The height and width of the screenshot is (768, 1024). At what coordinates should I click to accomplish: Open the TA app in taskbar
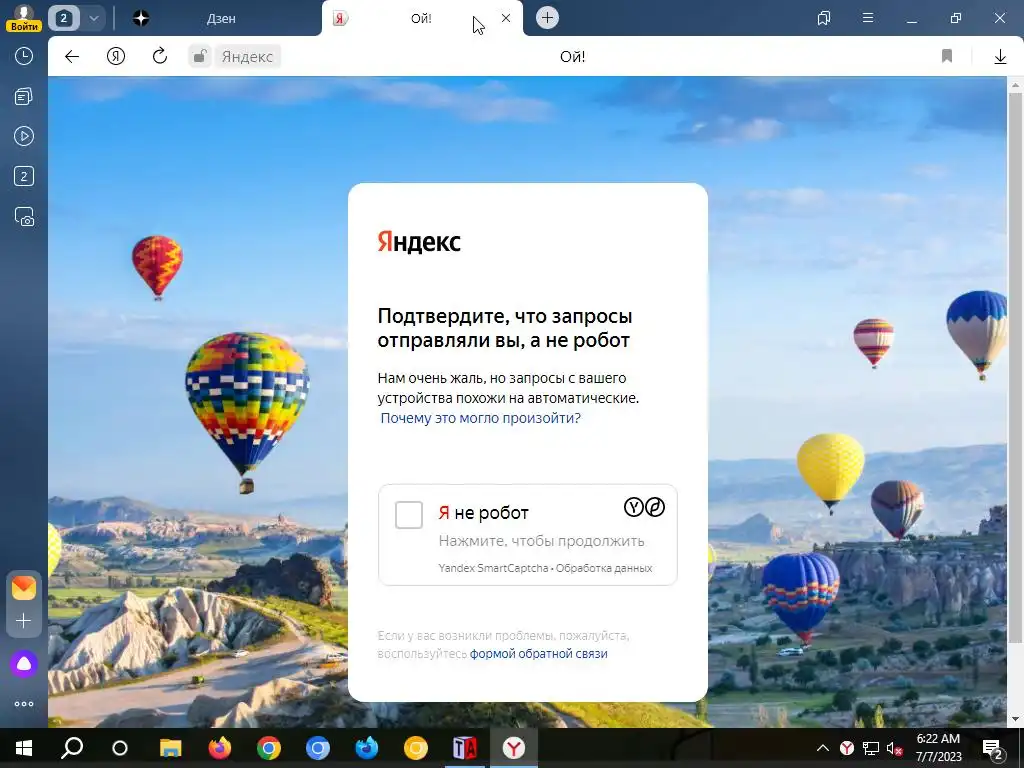[464, 748]
